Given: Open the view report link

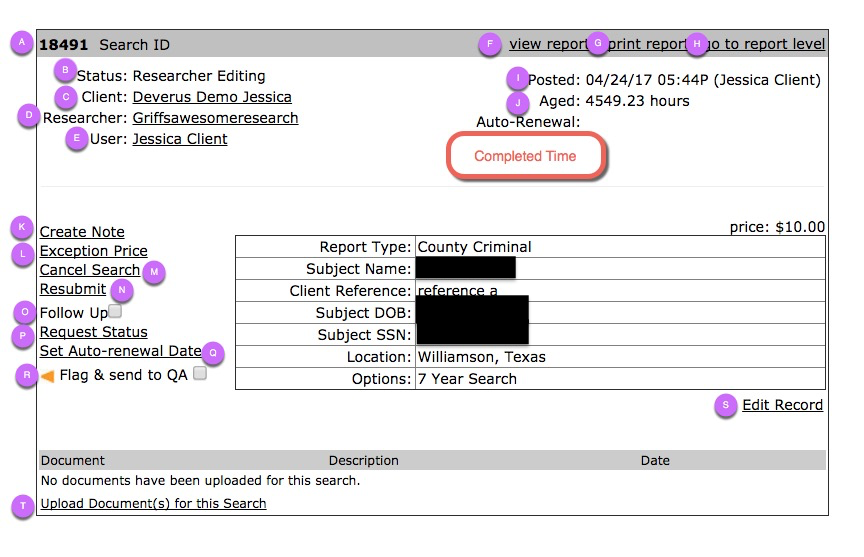Looking at the screenshot, I should [x=548, y=44].
